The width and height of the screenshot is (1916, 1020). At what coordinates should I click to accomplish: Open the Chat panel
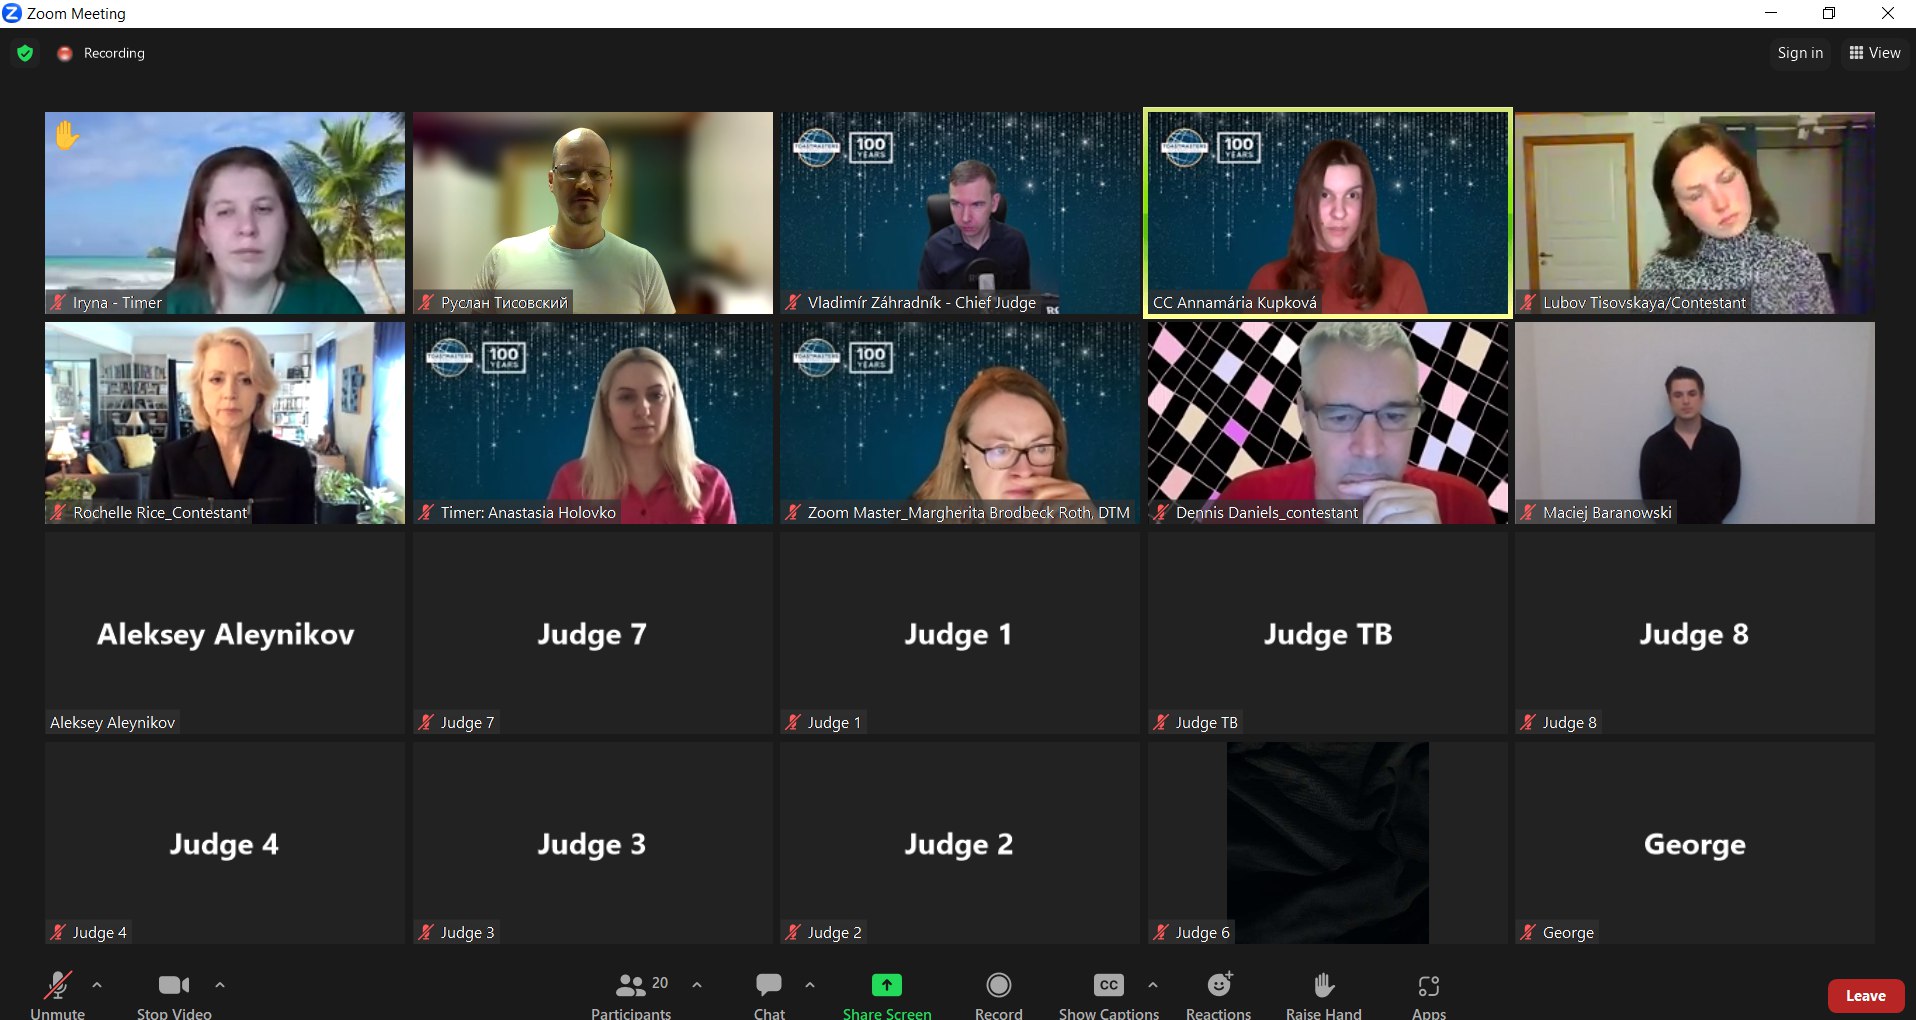769,986
